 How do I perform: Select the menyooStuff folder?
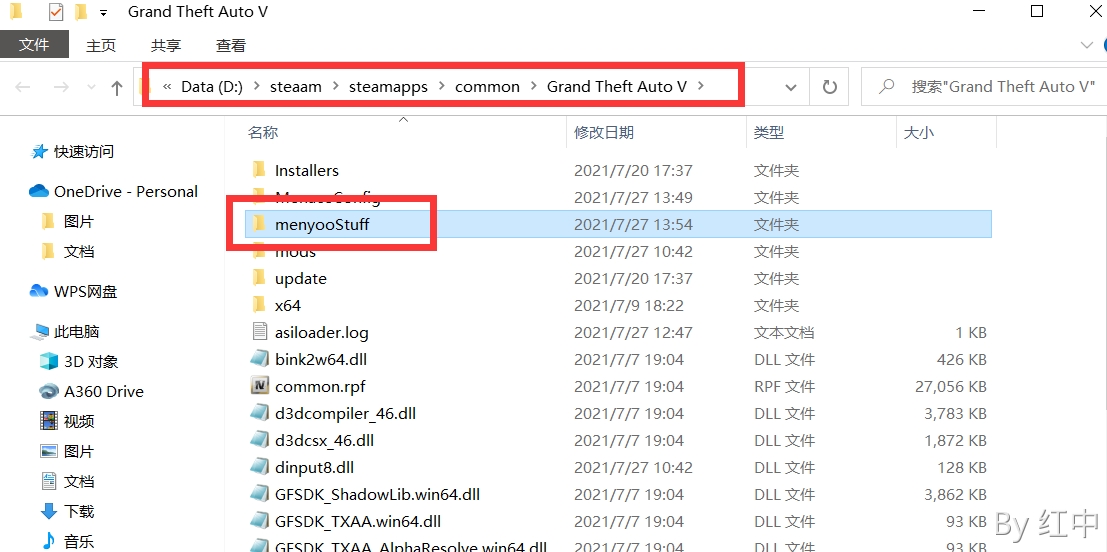322,224
